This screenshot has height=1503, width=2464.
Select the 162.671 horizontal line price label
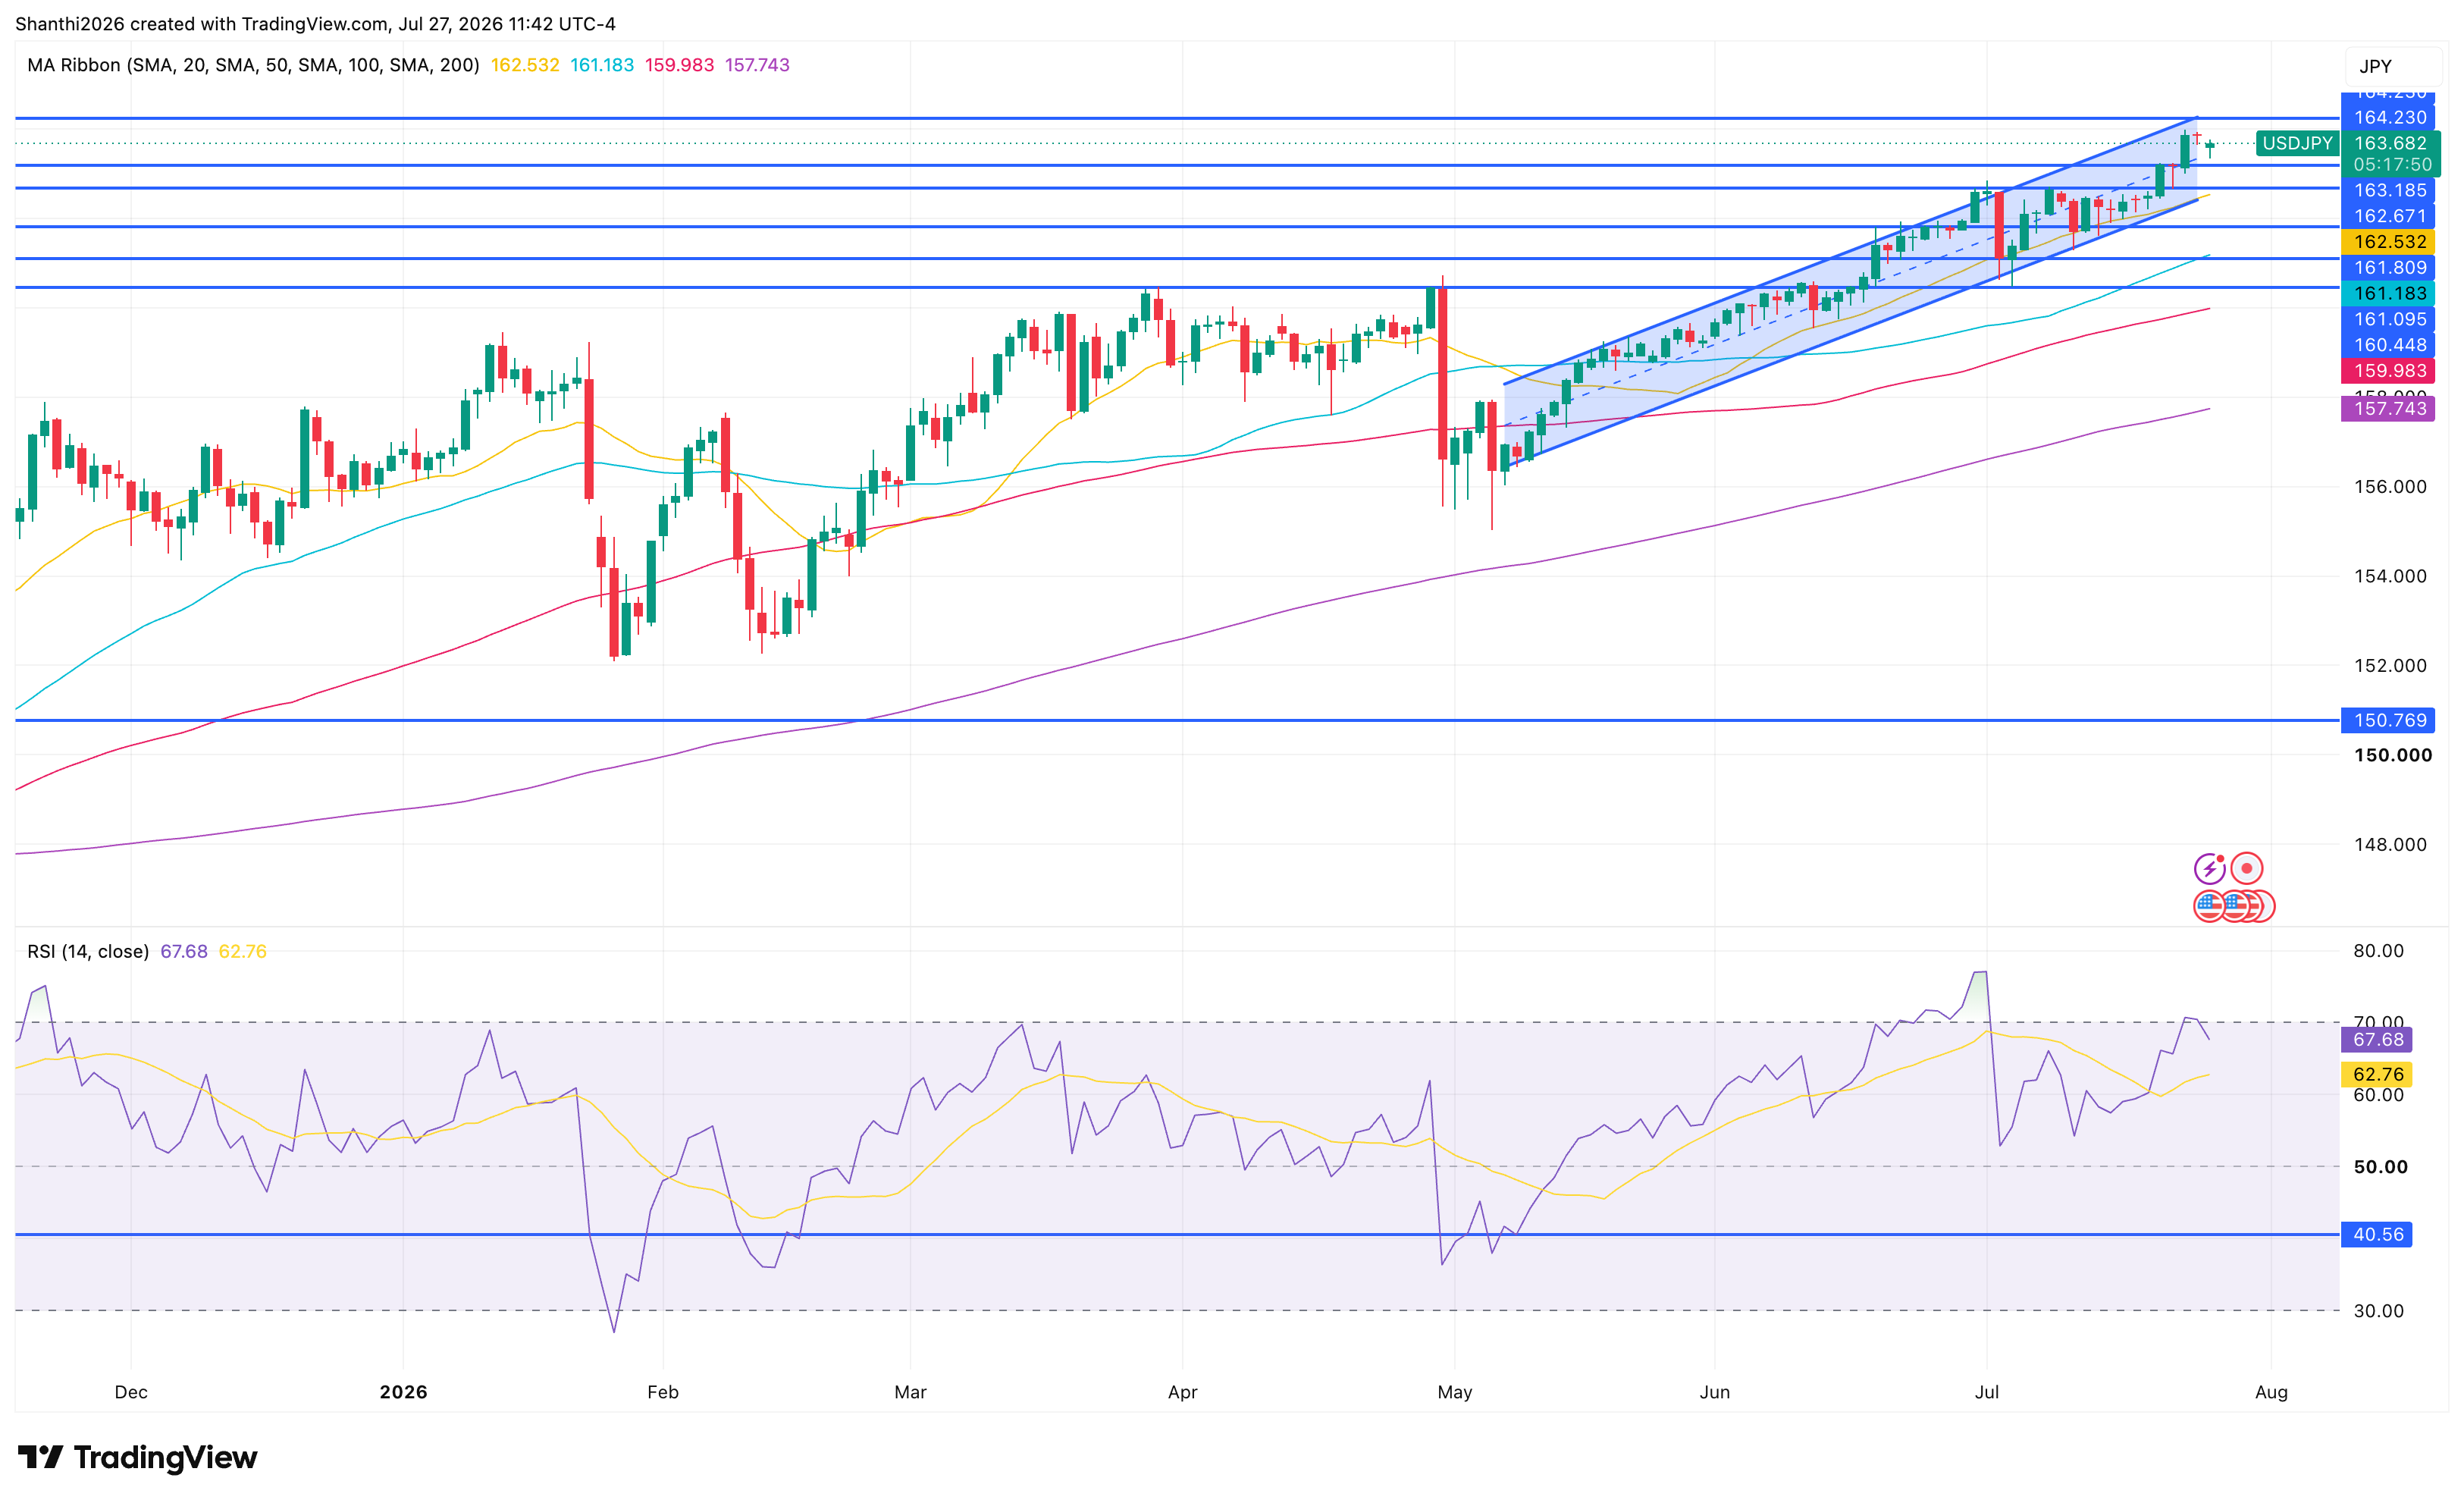[x=2389, y=216]
